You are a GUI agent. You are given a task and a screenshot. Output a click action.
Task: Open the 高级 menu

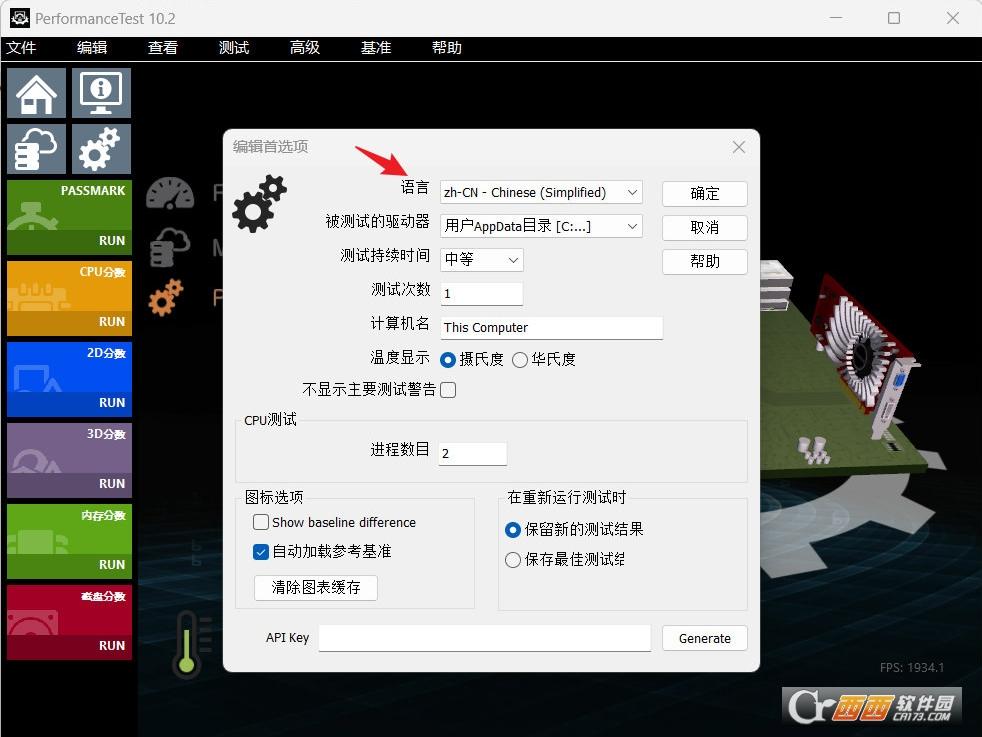click(x=305, y=48)
